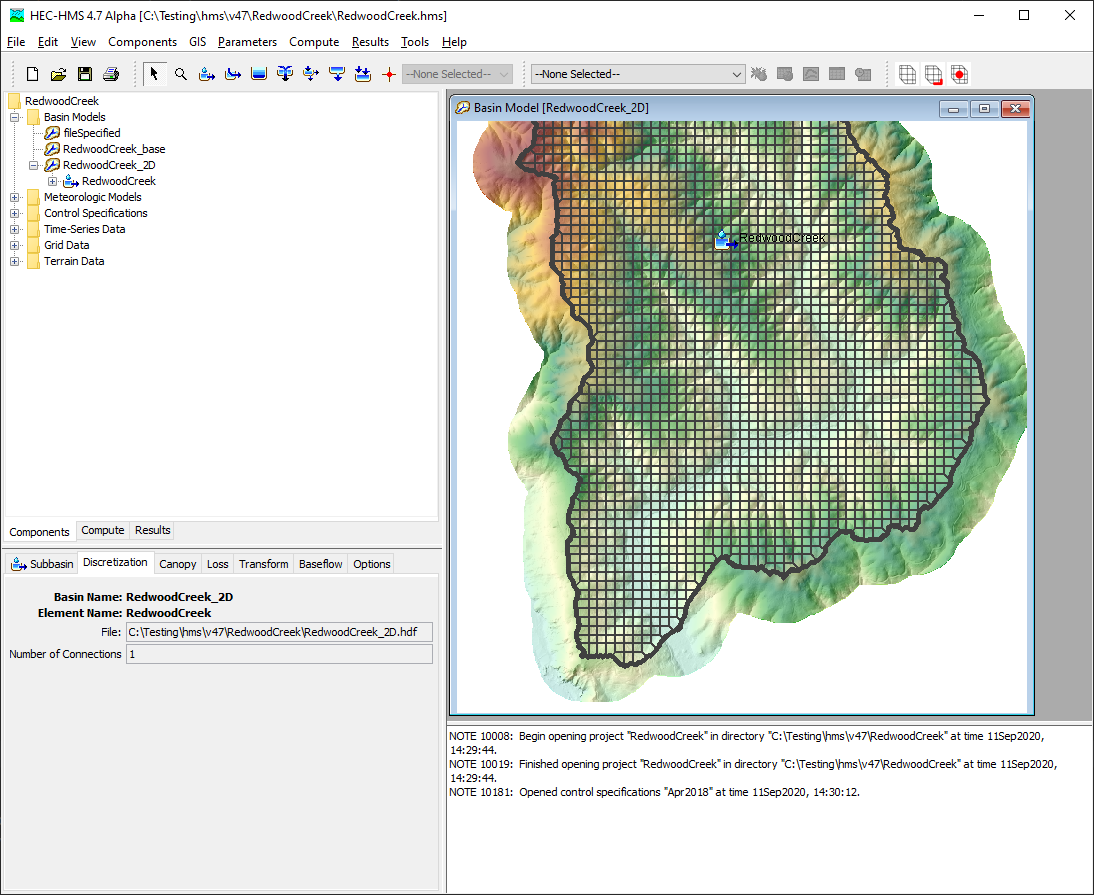1094x895 pixels.
Task: Open the Edit menu
Action: (x=47, y=42)
